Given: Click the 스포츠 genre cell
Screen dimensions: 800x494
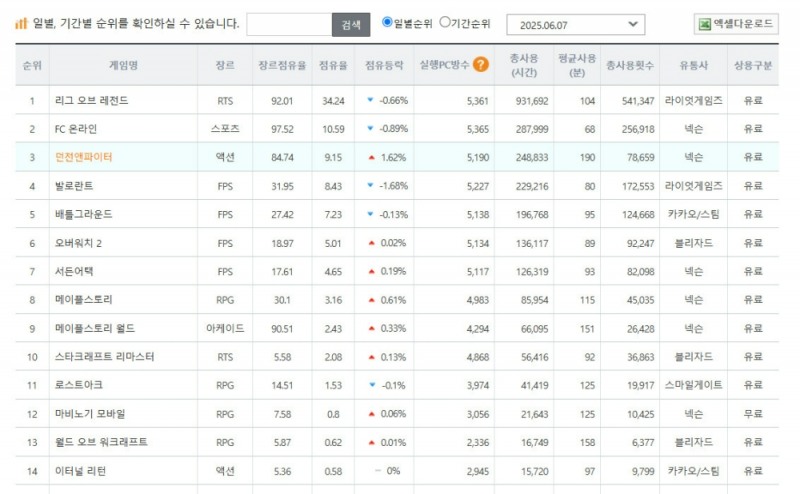Looking at the screenshot, I should click(x=225, y=129).
